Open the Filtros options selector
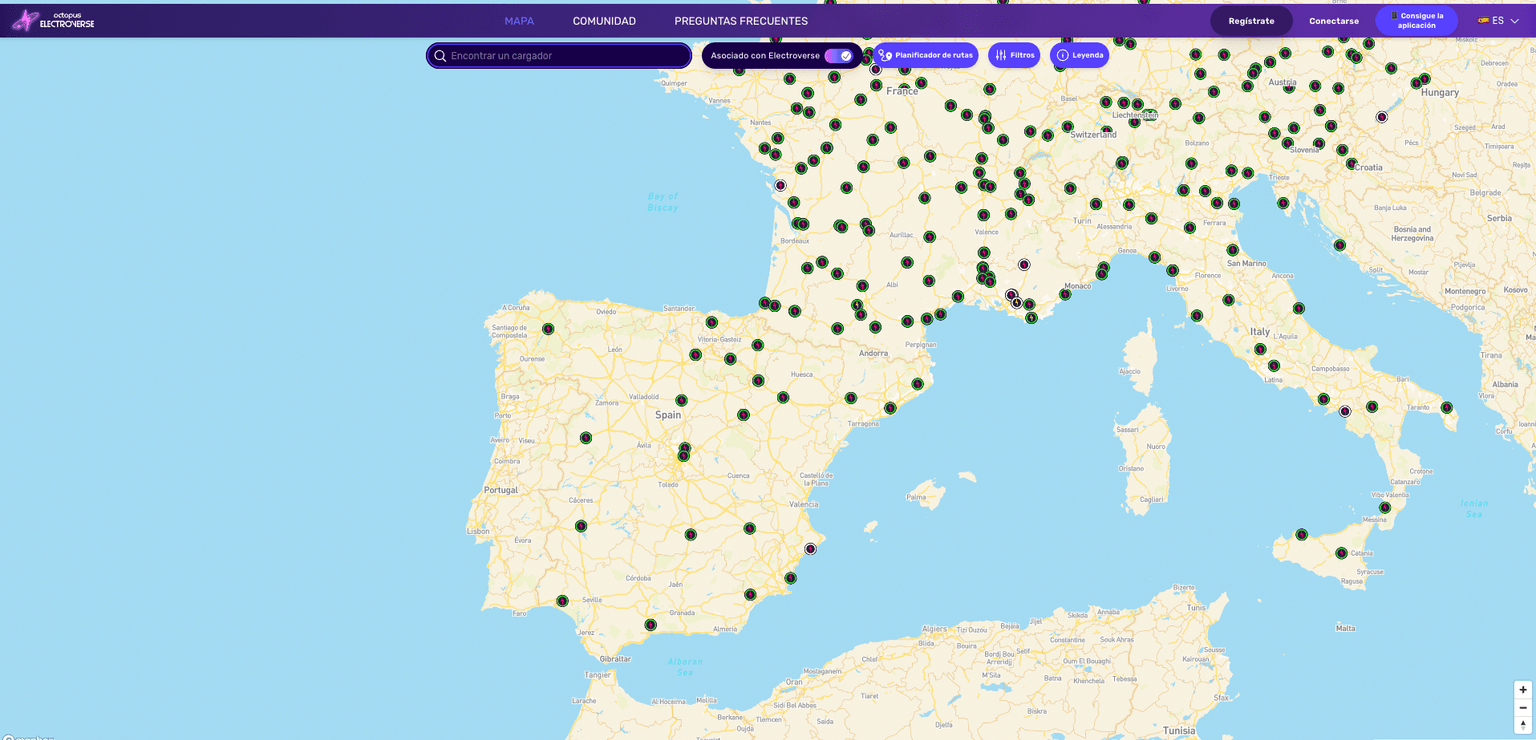The image size is (1536, 740). (x=1014, y=54)
